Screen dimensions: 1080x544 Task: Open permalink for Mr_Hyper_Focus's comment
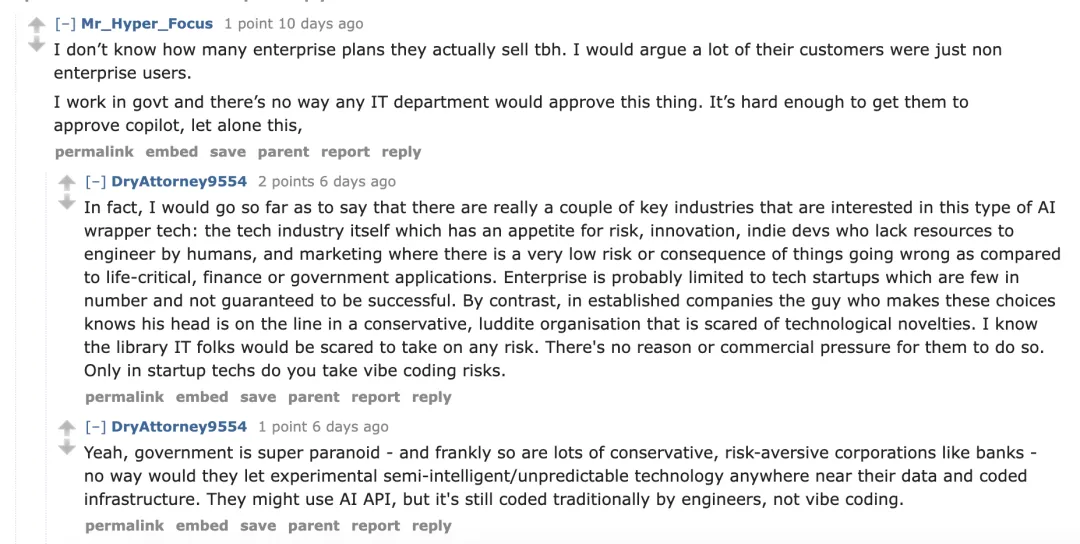(x=94, y=152)
